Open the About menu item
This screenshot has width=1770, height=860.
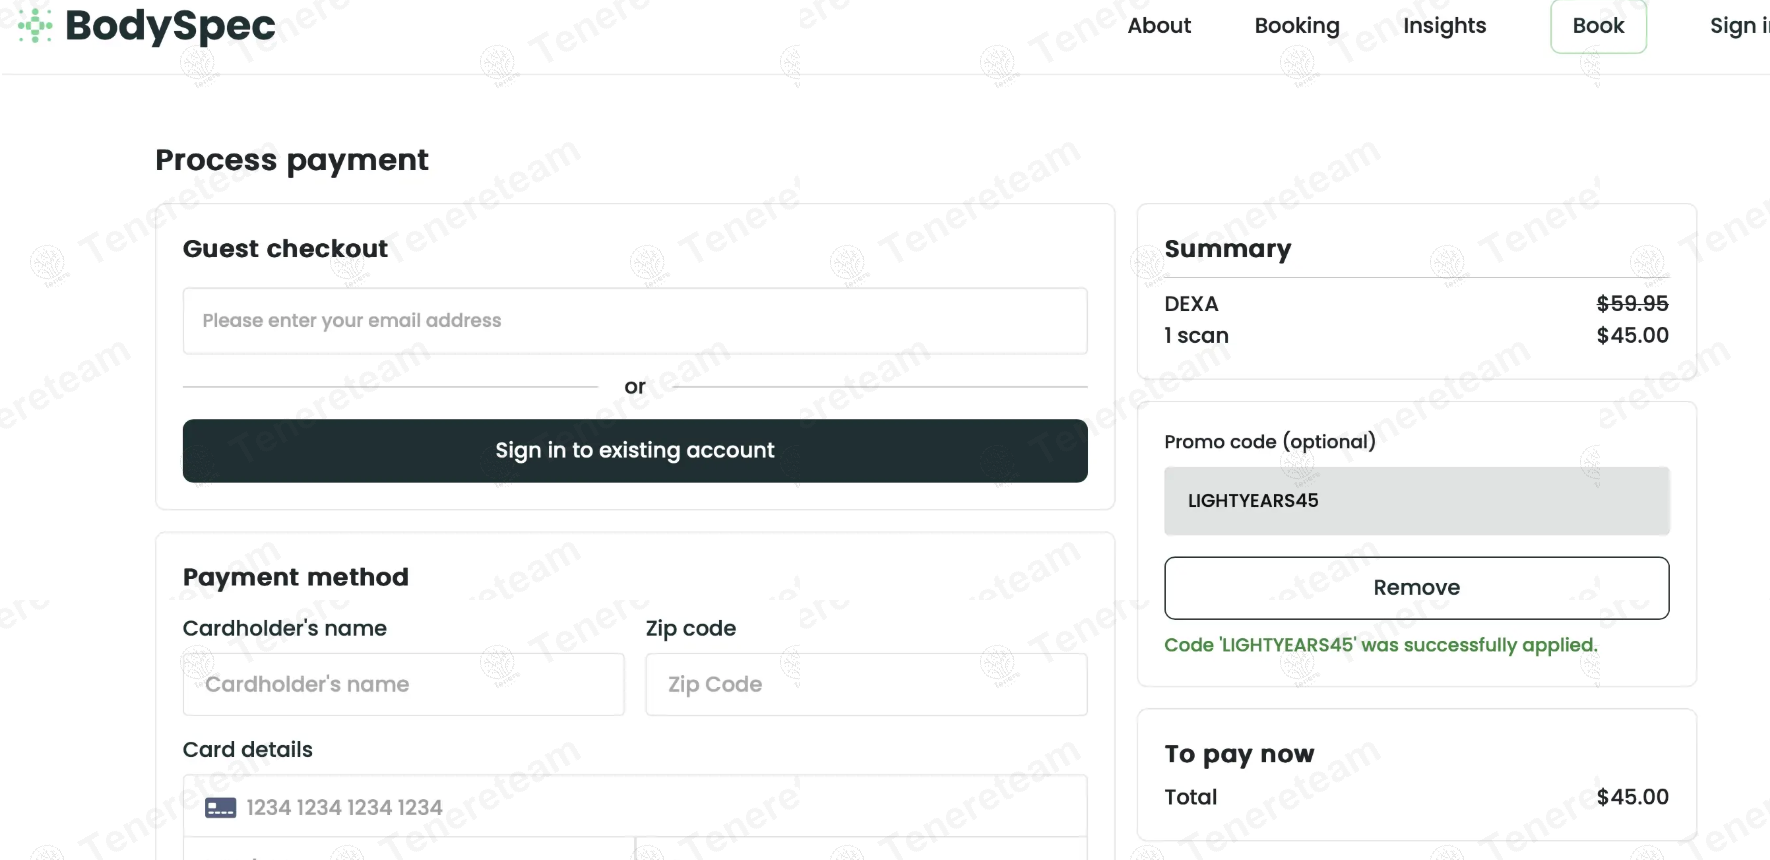(x=1159, y=26)
